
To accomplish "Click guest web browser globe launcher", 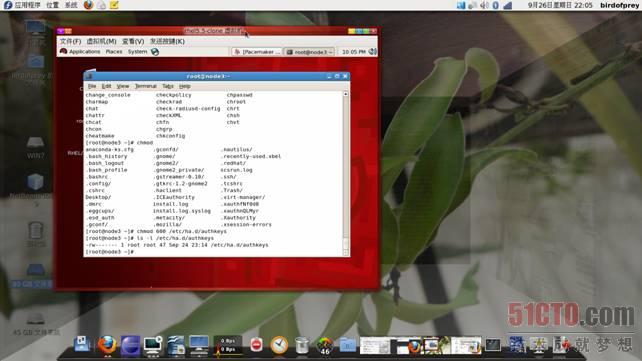I will coord(155,52).
